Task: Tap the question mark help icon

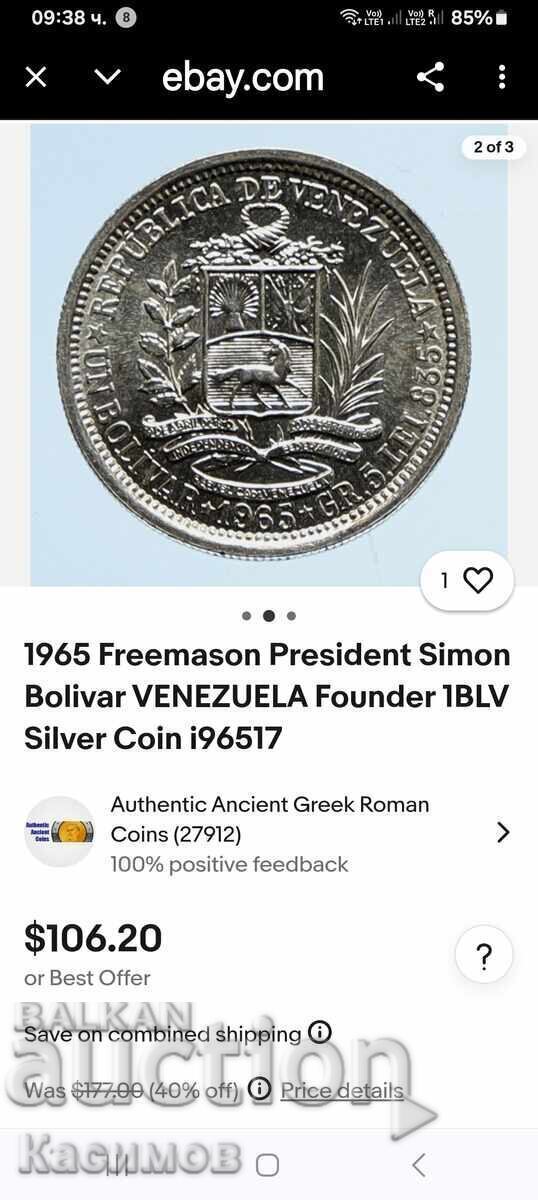Action: [484, 956]
